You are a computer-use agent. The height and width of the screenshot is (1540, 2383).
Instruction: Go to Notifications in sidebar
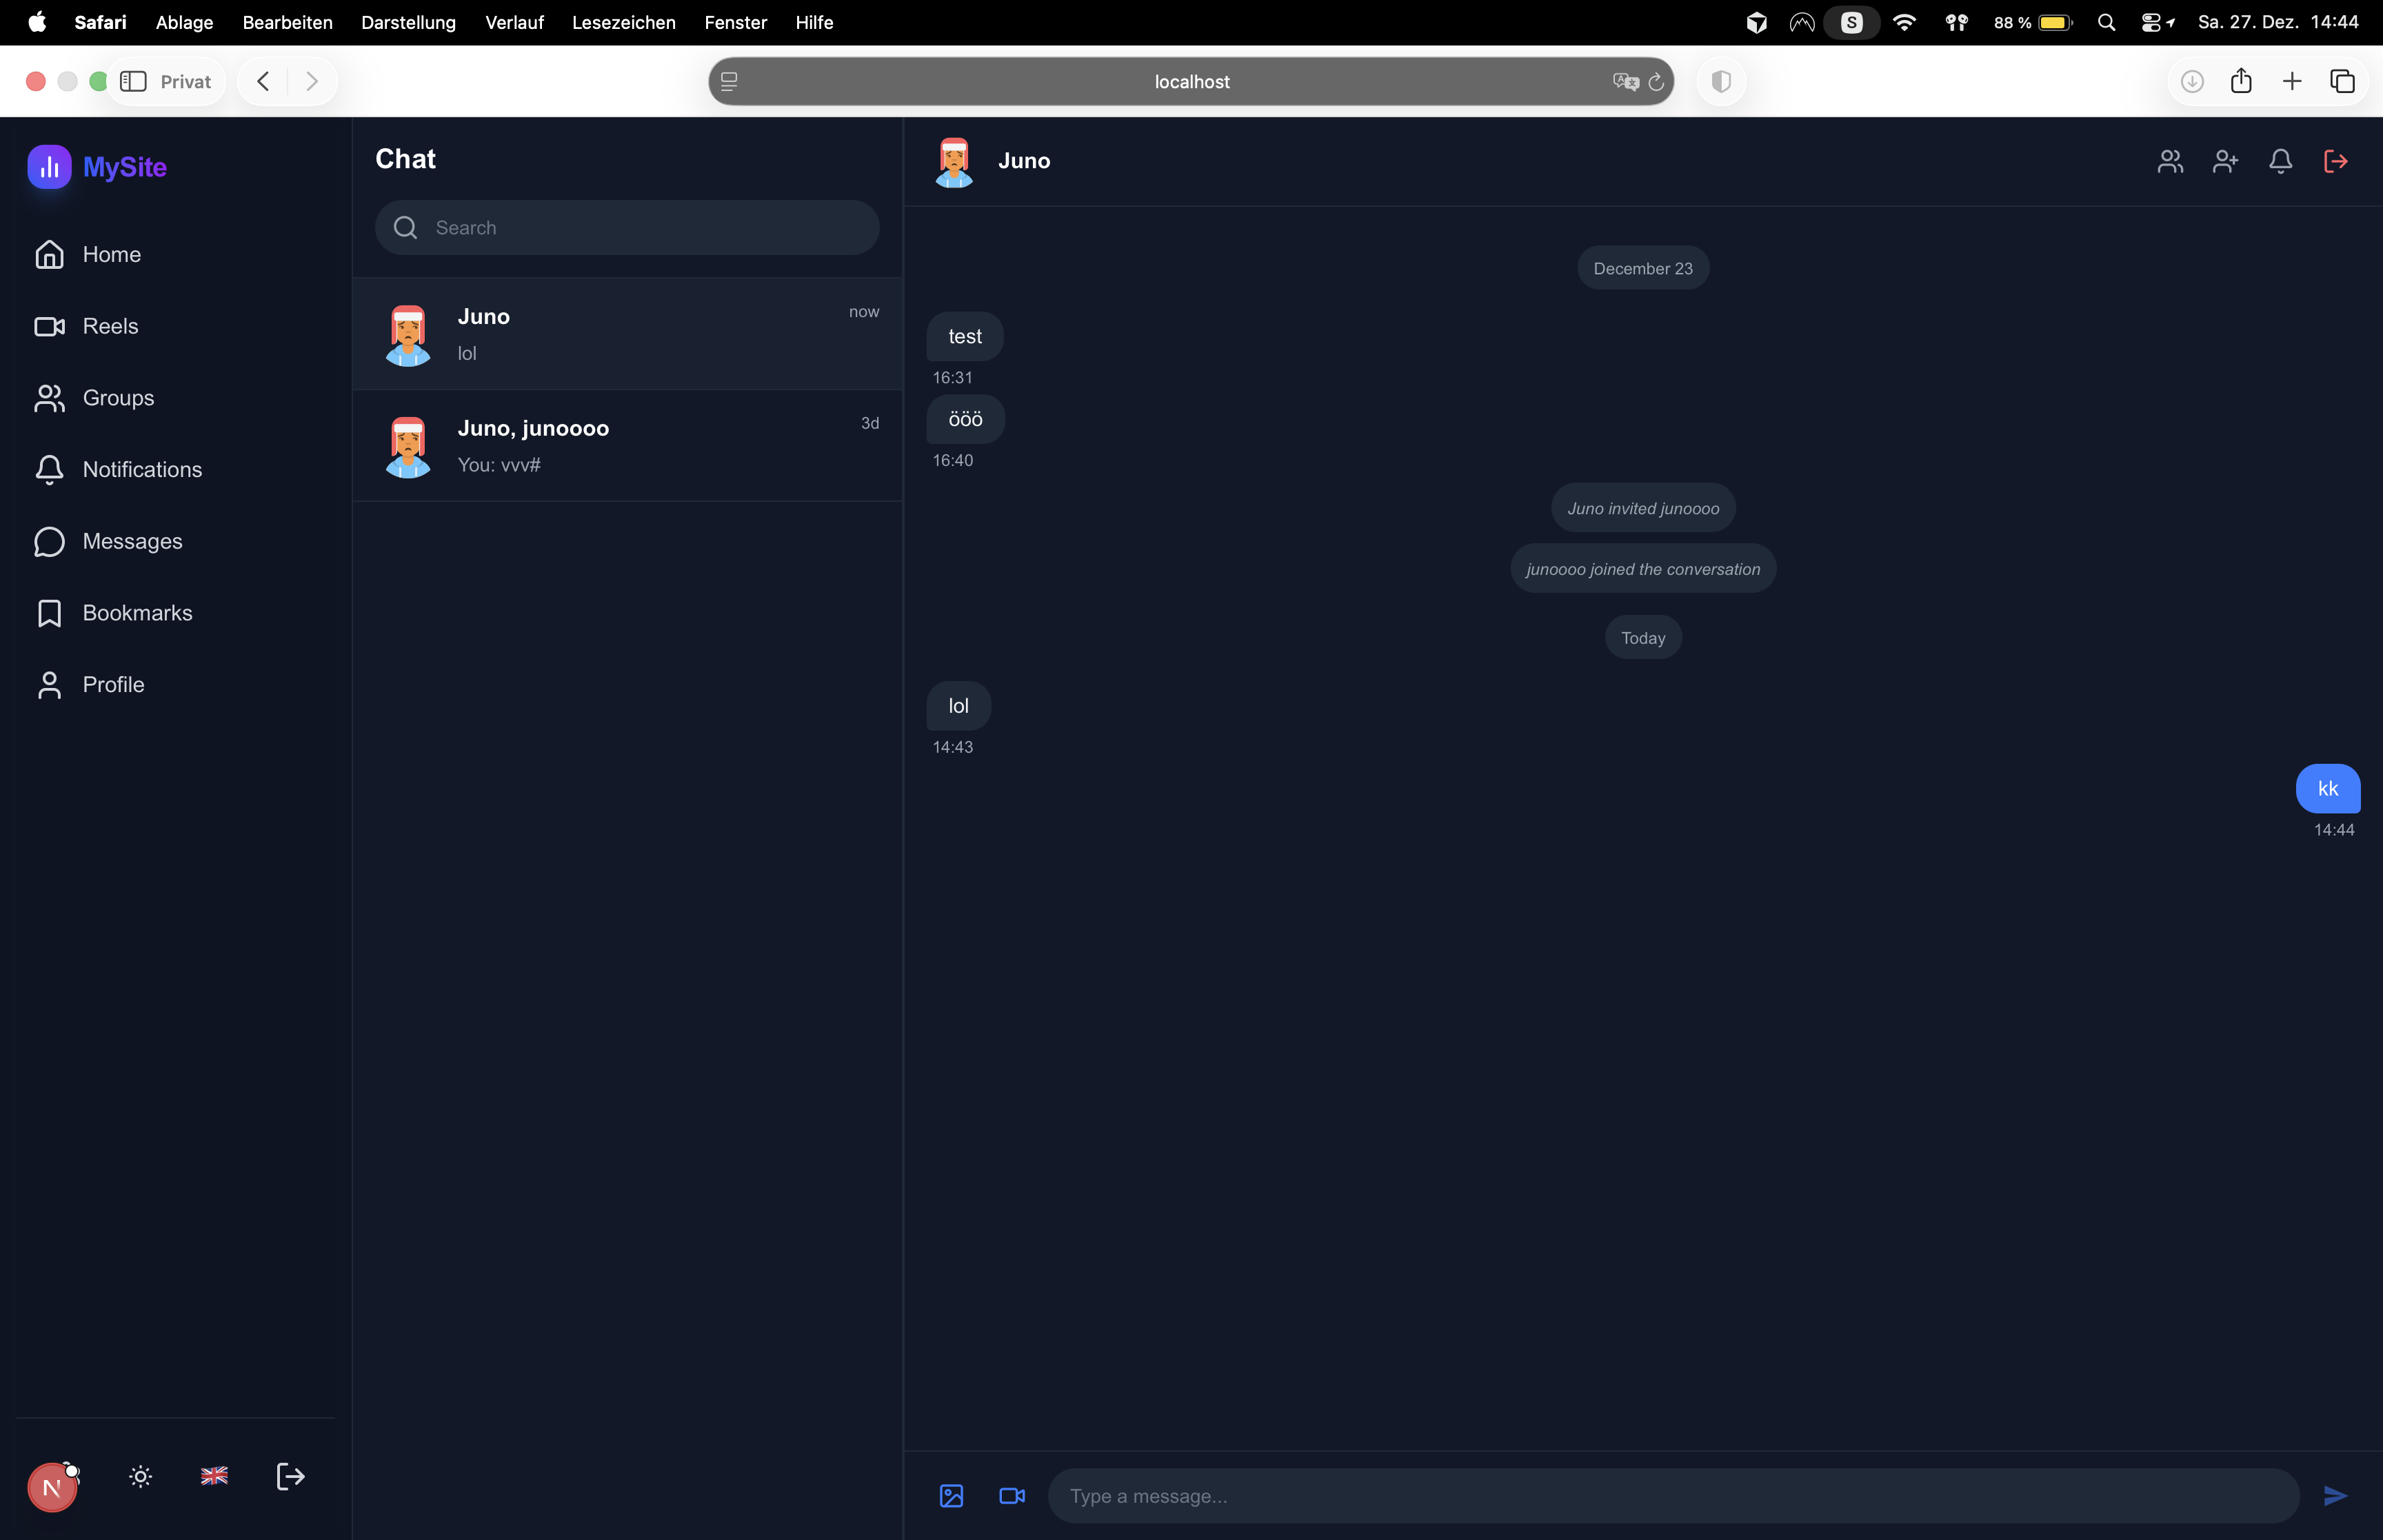click(x=142, y=469)
